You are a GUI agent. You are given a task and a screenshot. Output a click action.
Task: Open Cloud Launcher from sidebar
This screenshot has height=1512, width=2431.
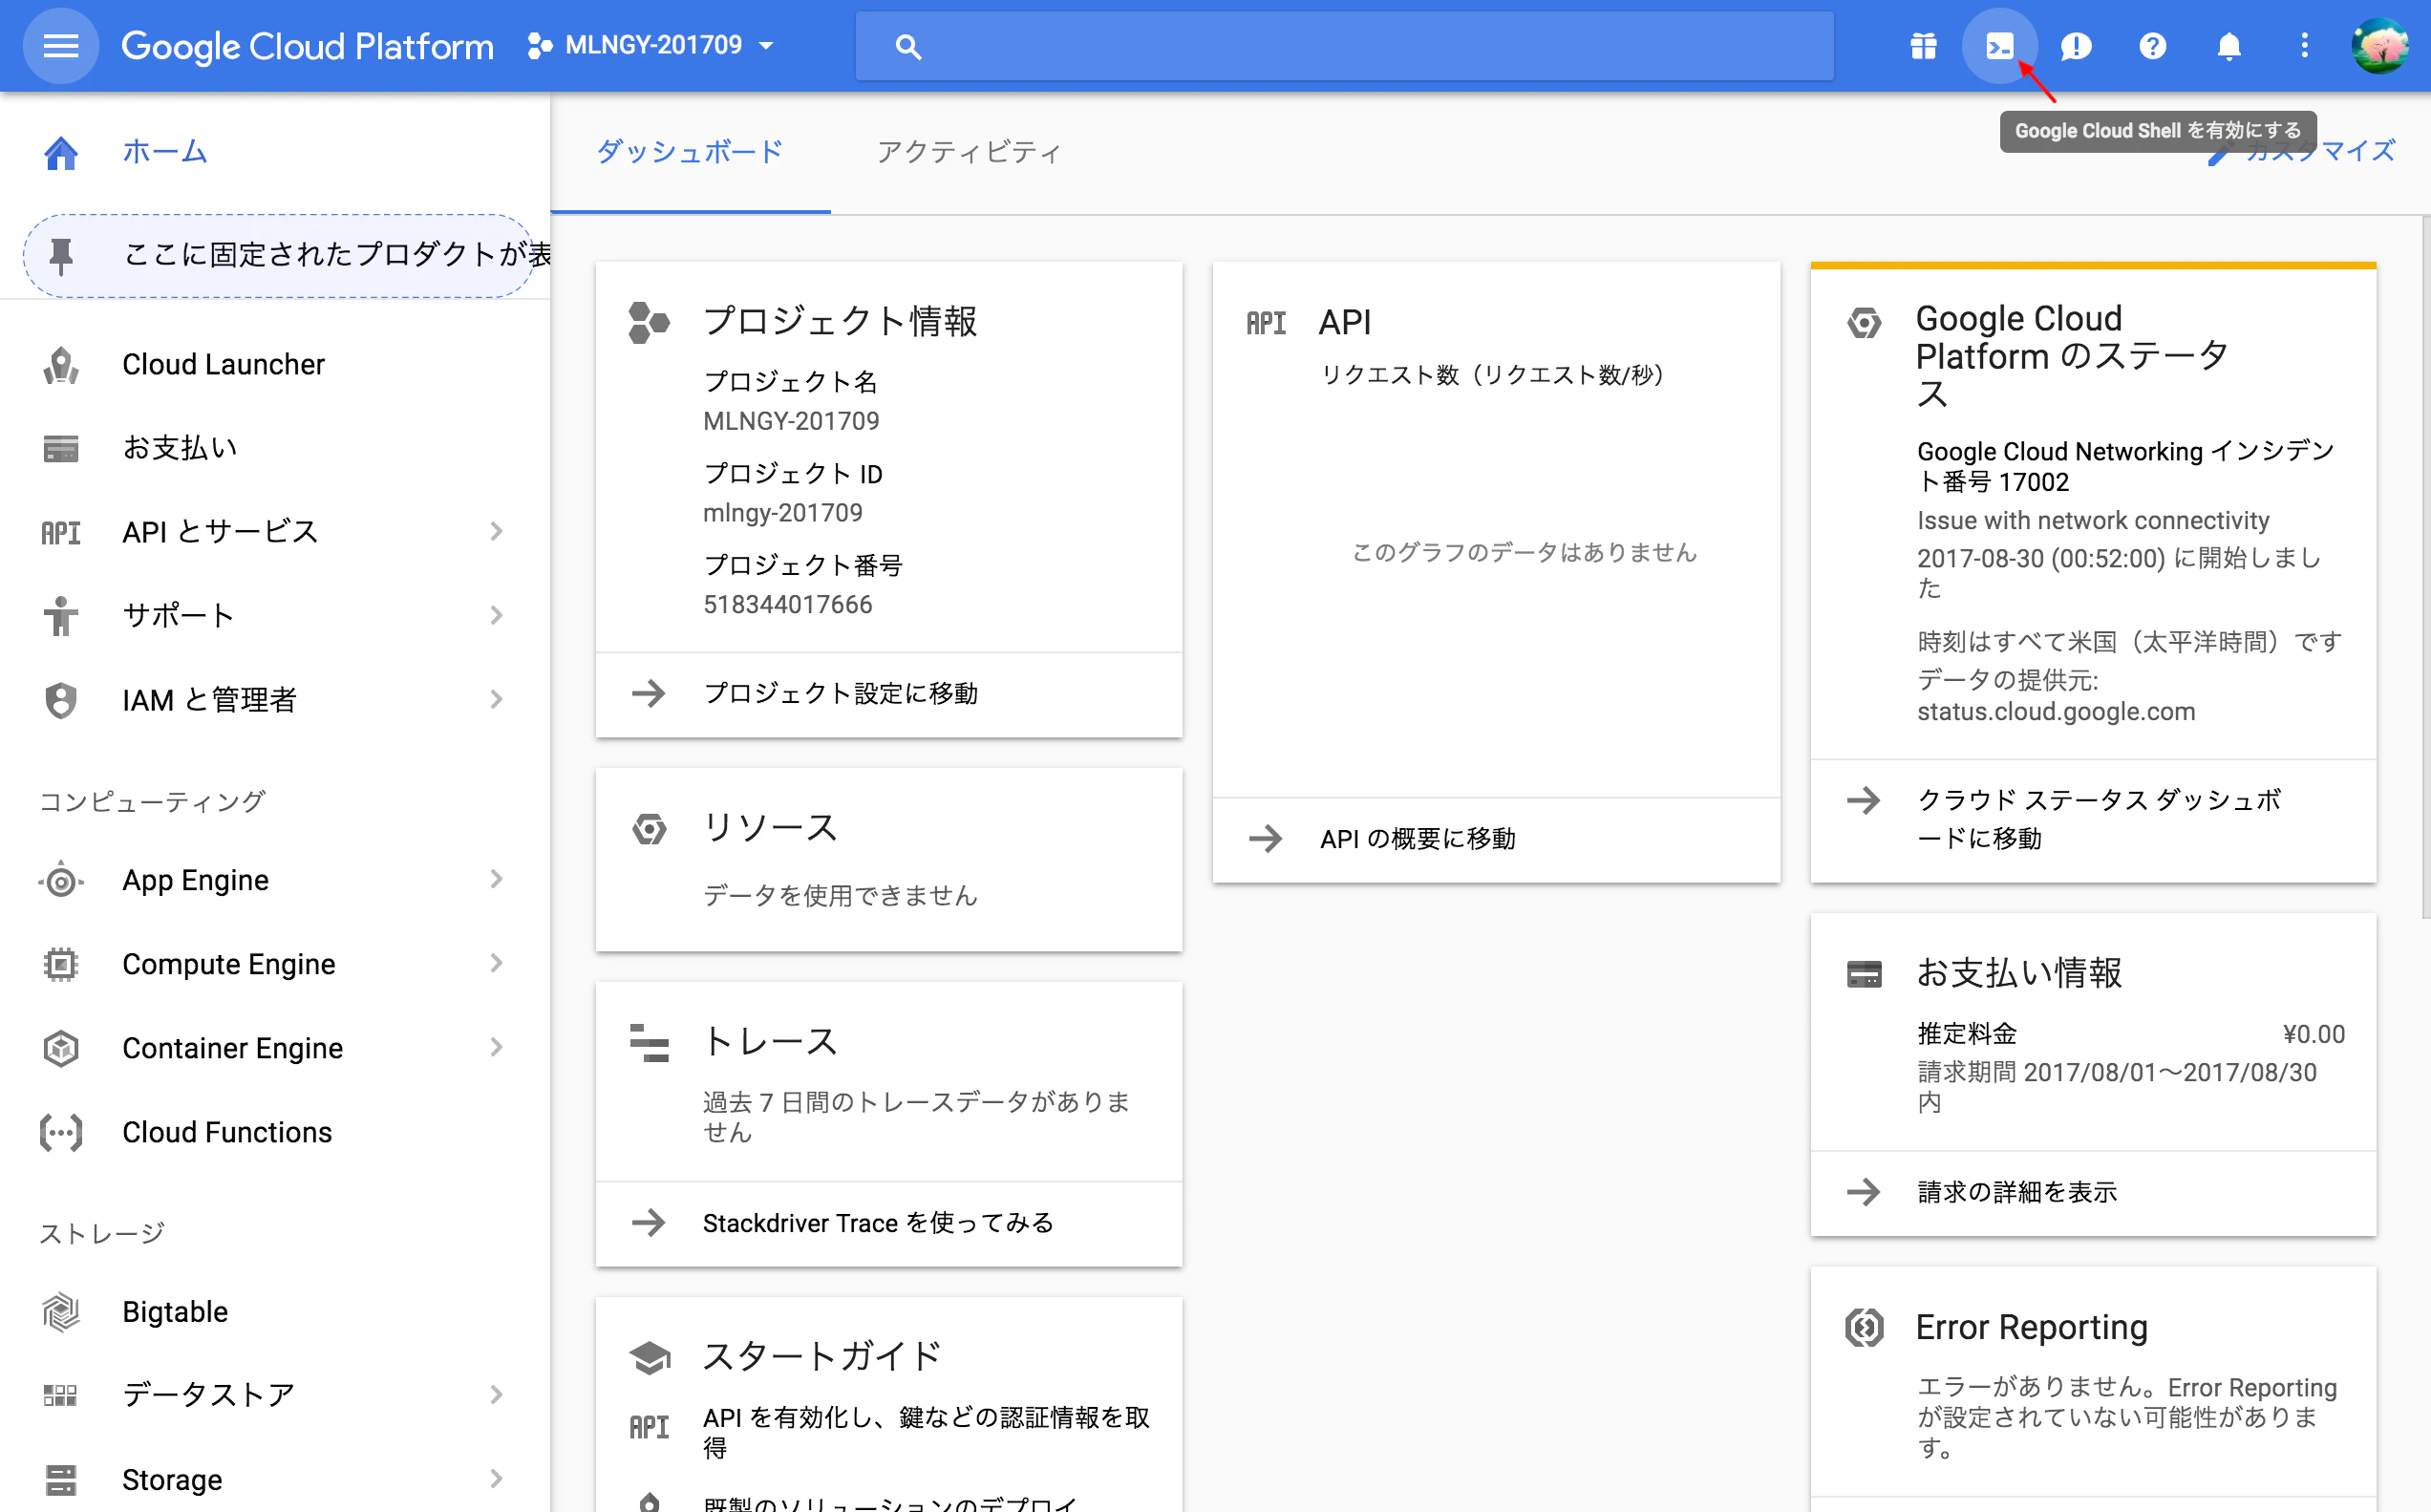click(223, 364)
